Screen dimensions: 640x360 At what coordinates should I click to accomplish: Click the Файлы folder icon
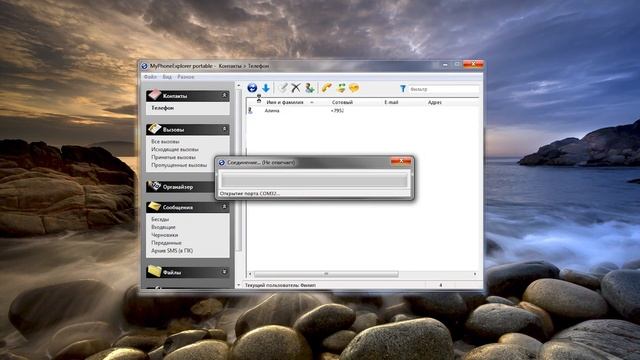[x=155, y=271]
